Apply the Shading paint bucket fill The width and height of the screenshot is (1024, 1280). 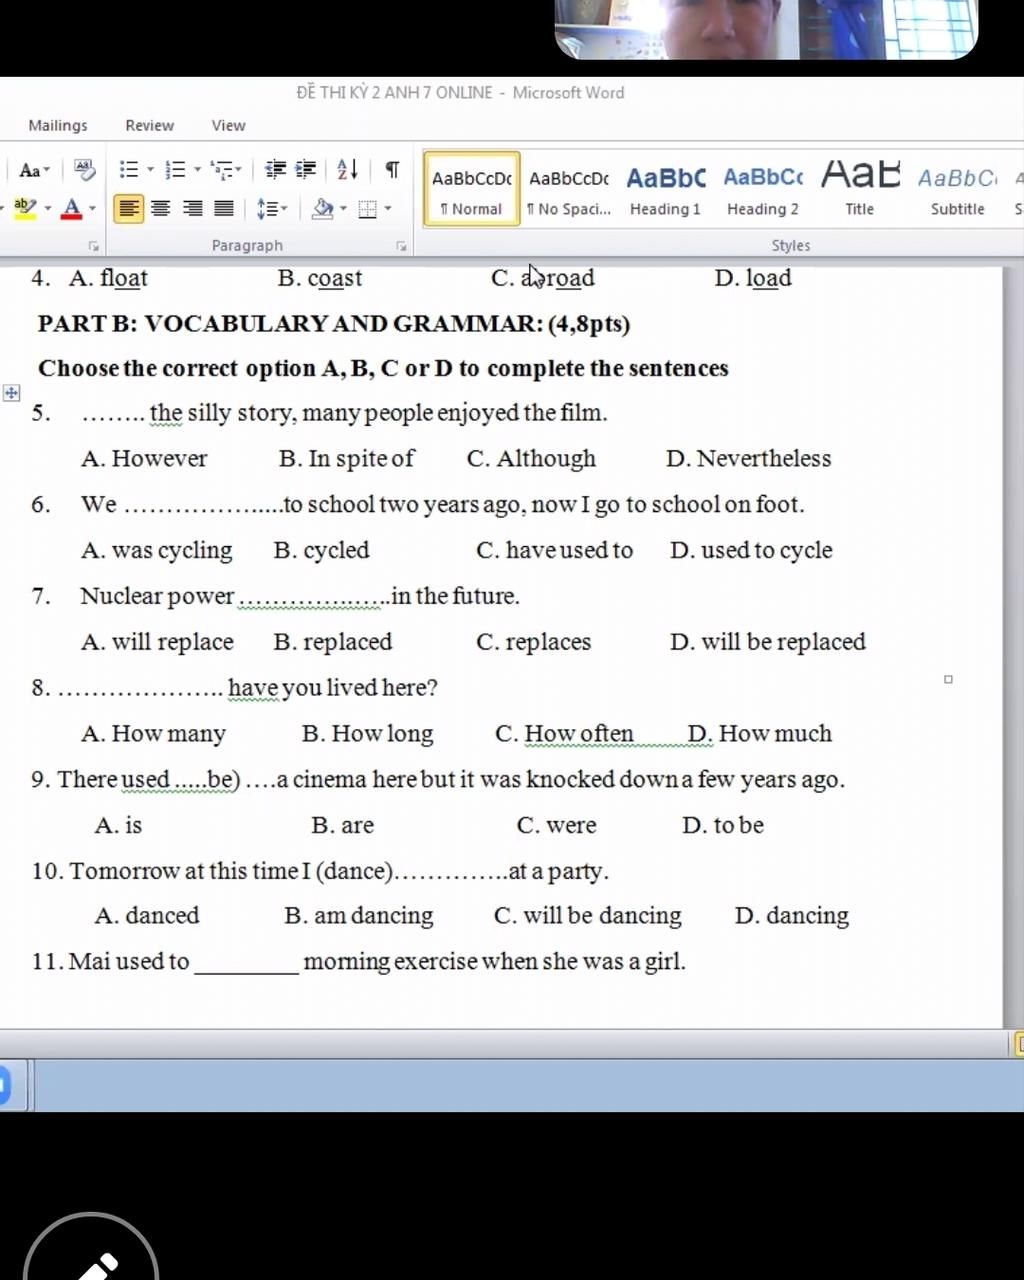(323, 209)
